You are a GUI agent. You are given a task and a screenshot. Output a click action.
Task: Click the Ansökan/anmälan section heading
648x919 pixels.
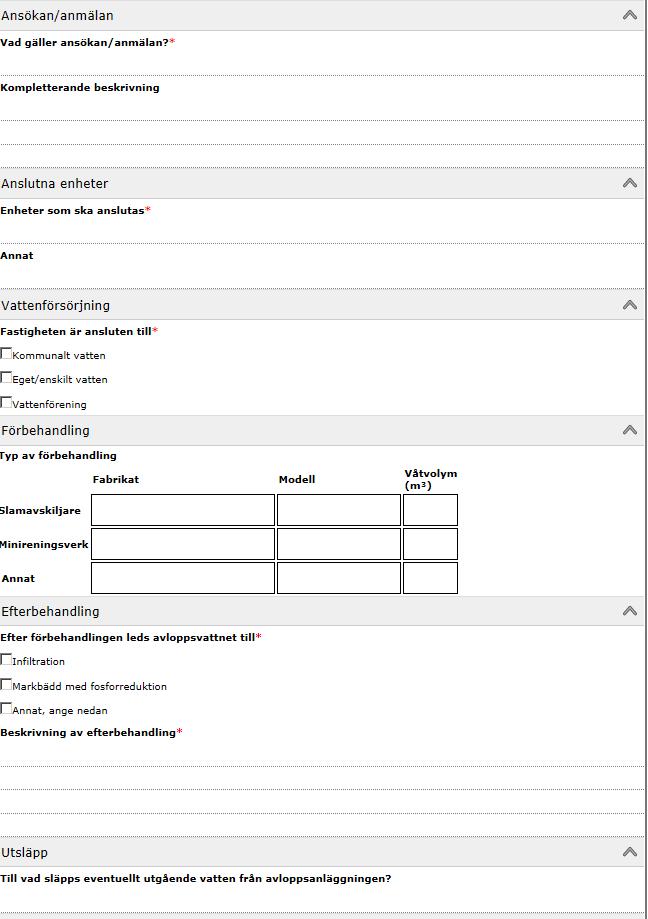(x=57, y=16)
